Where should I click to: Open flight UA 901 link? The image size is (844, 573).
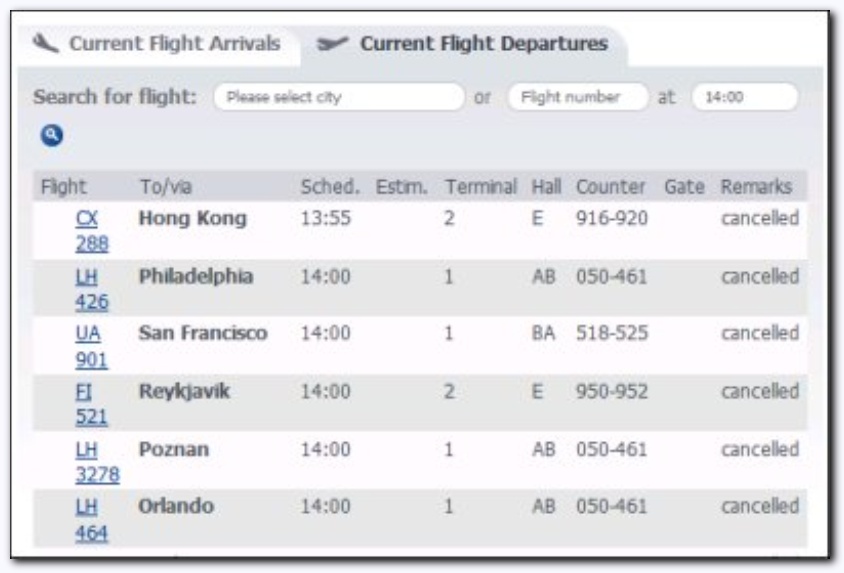coord(92,346)
